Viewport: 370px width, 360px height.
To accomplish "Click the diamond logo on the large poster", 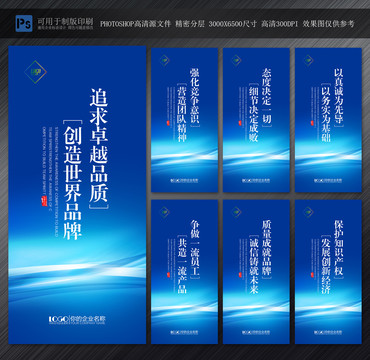I will 36,72.
